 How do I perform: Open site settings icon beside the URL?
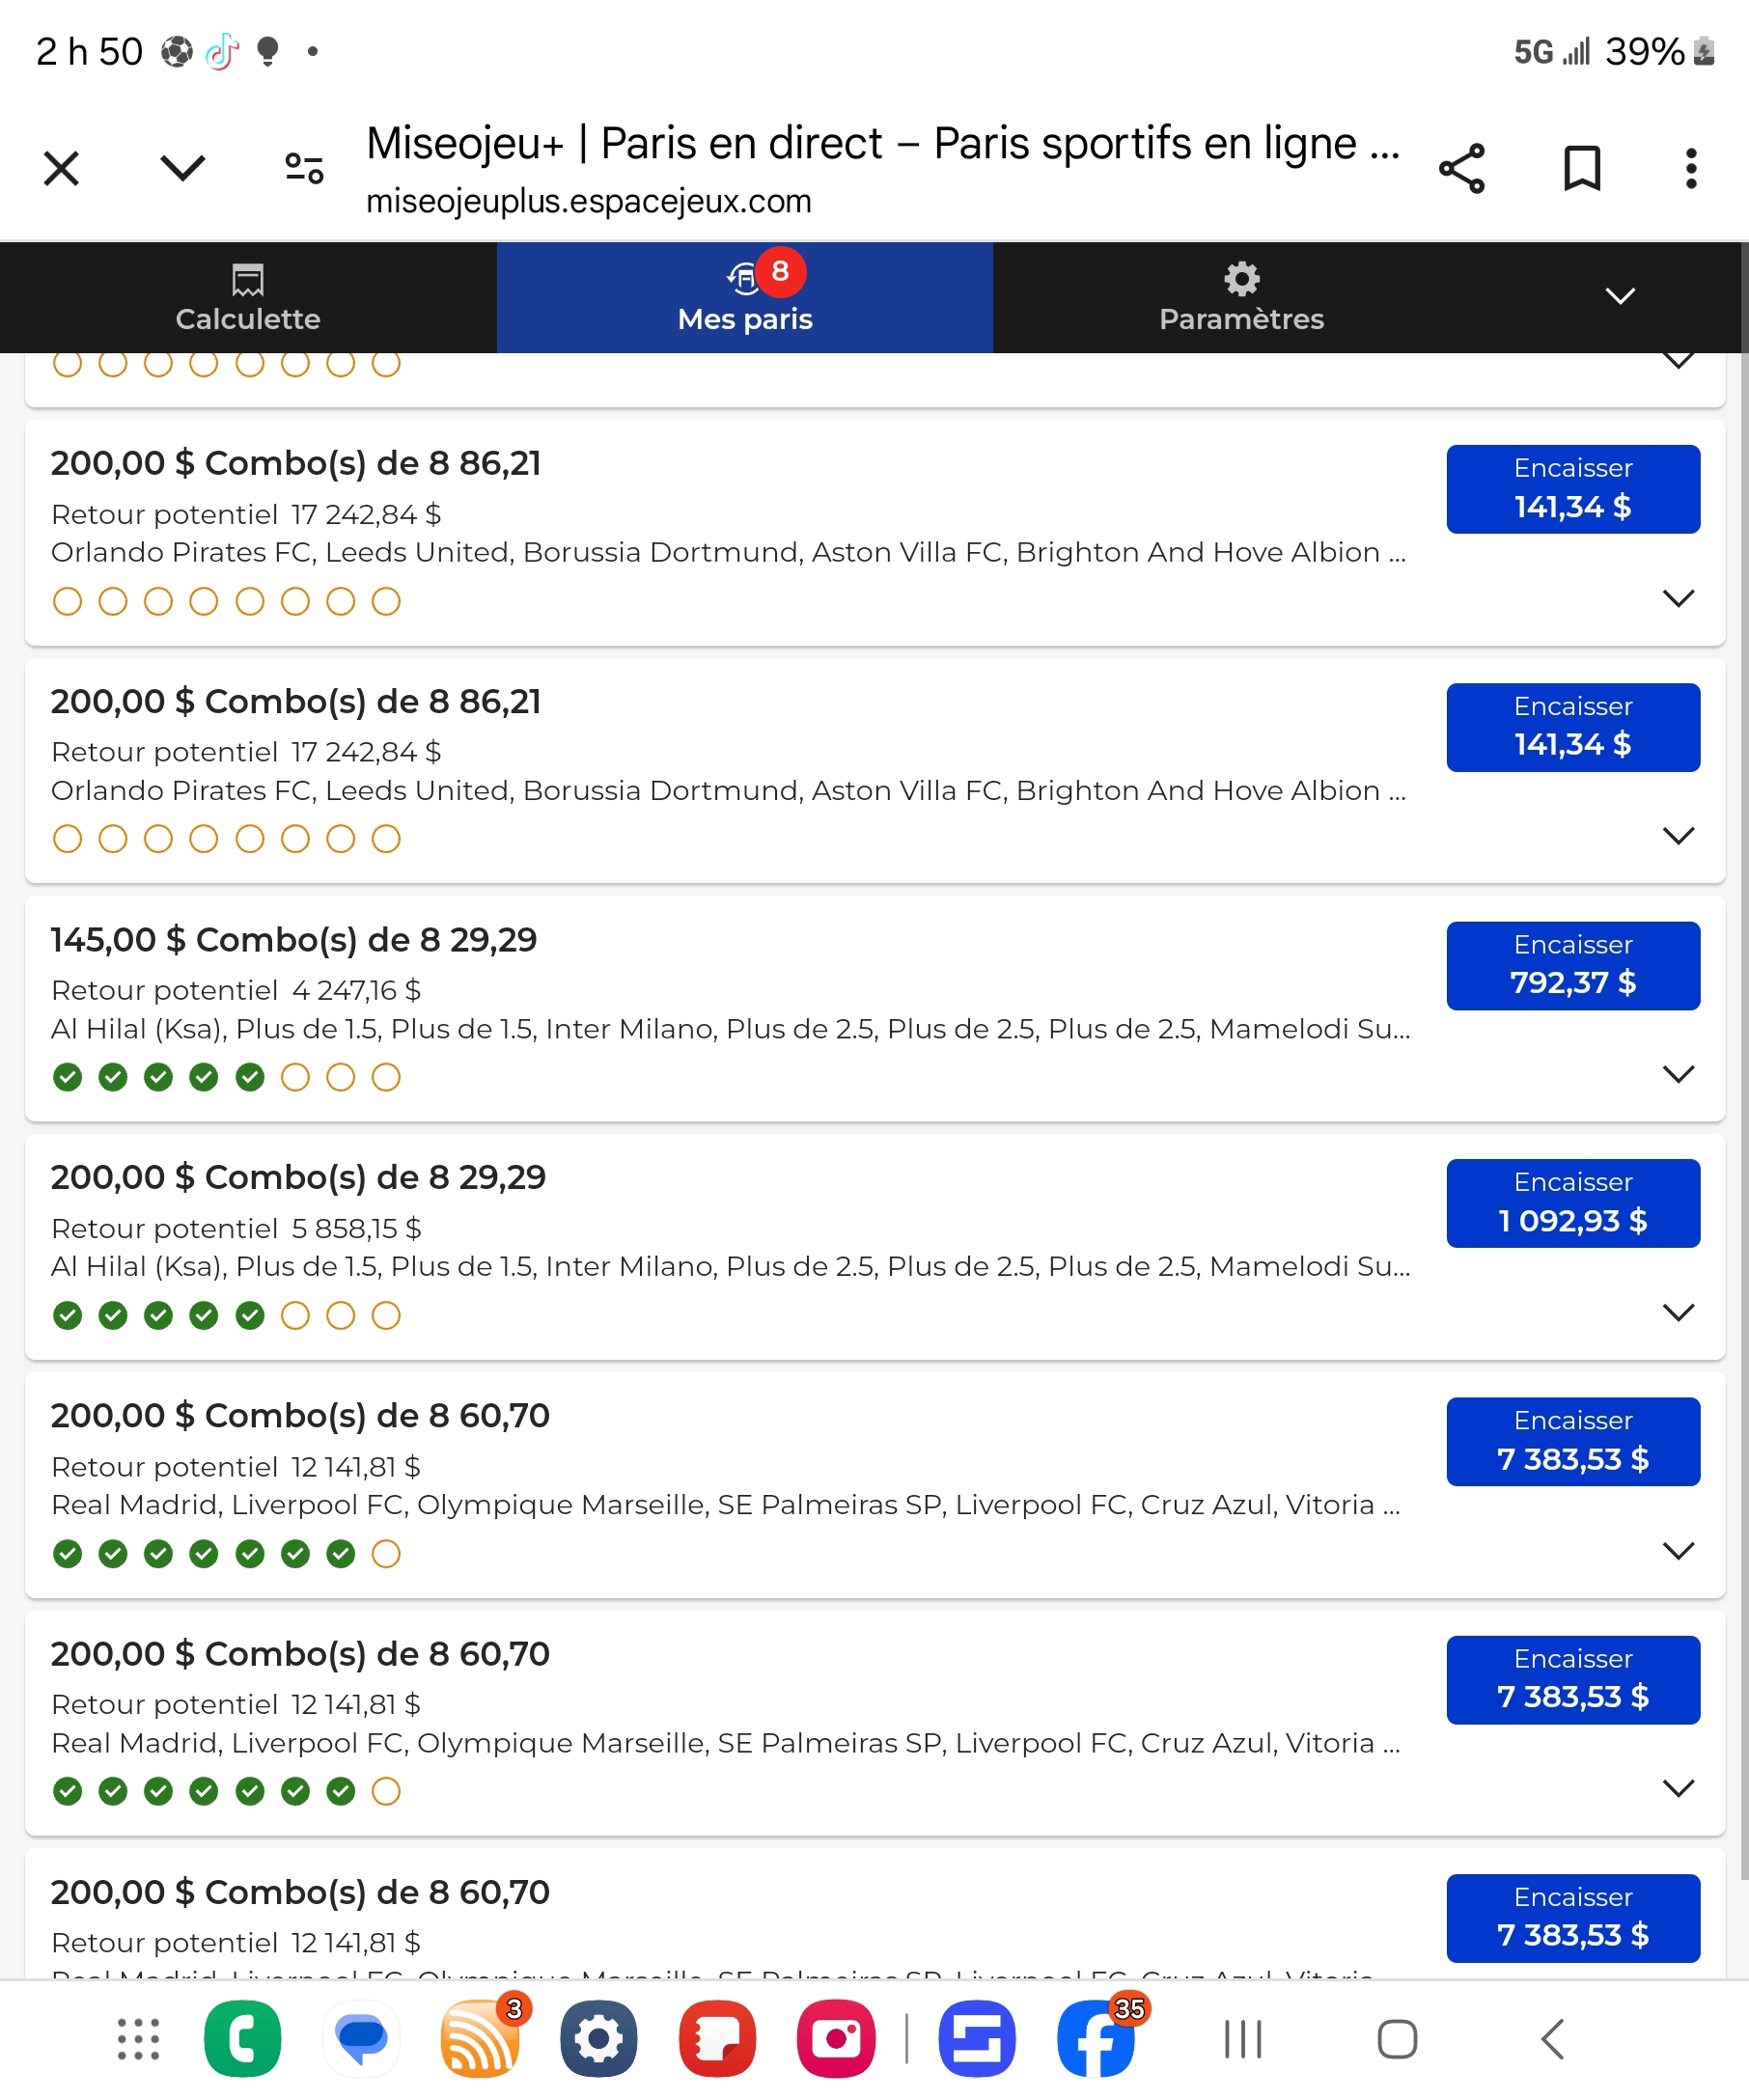[x=304, y=168]
